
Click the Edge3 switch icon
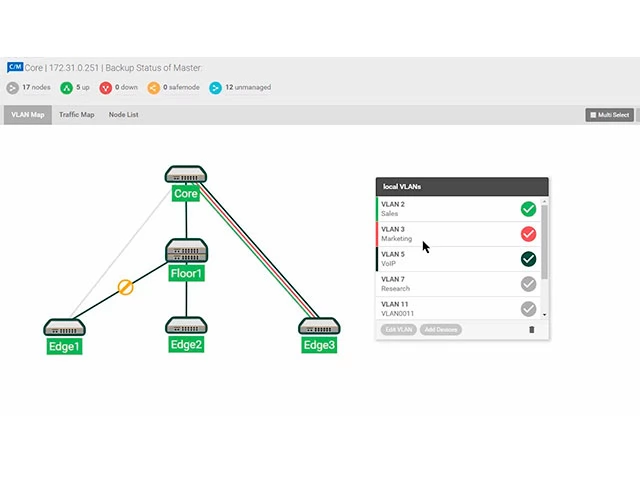[319, 326]
